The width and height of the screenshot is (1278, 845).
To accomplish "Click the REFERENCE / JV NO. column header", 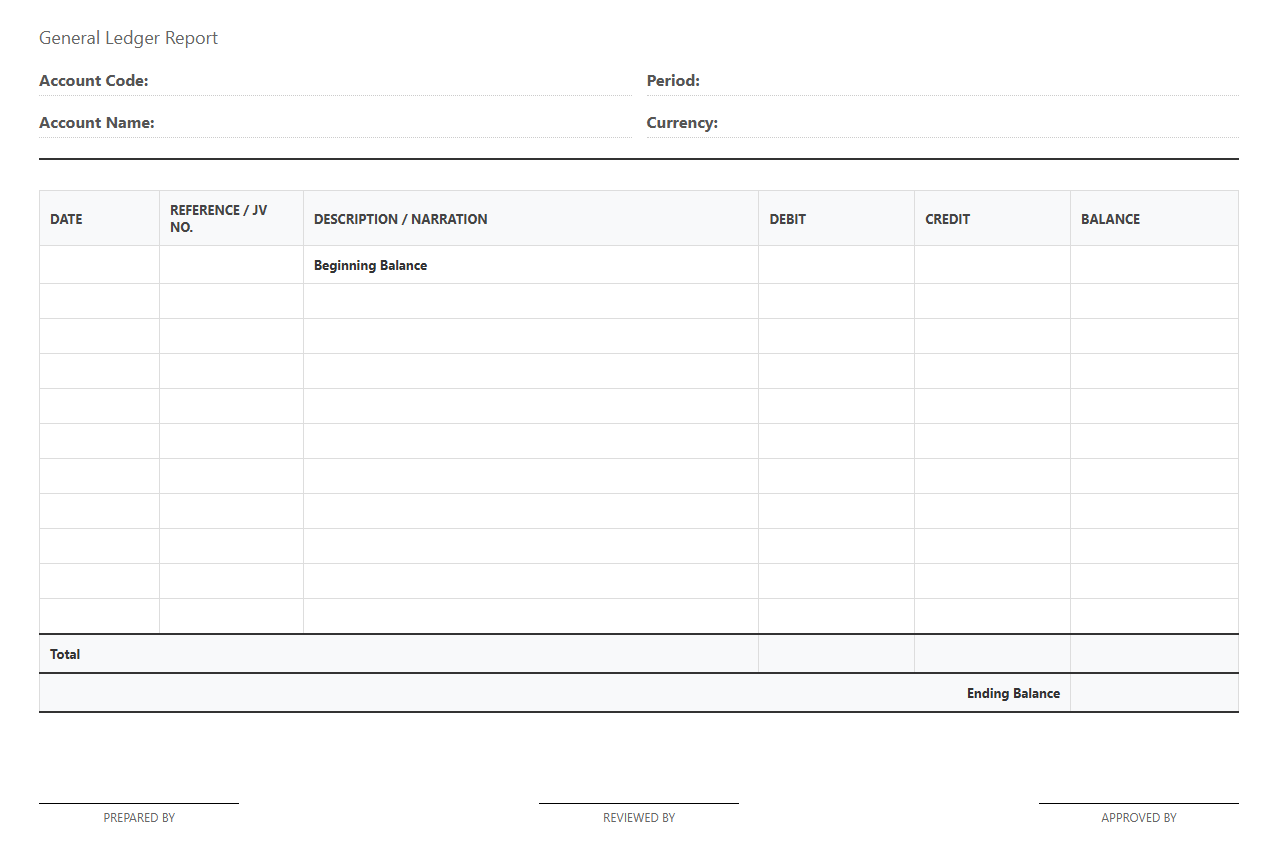I will (231, 219).
